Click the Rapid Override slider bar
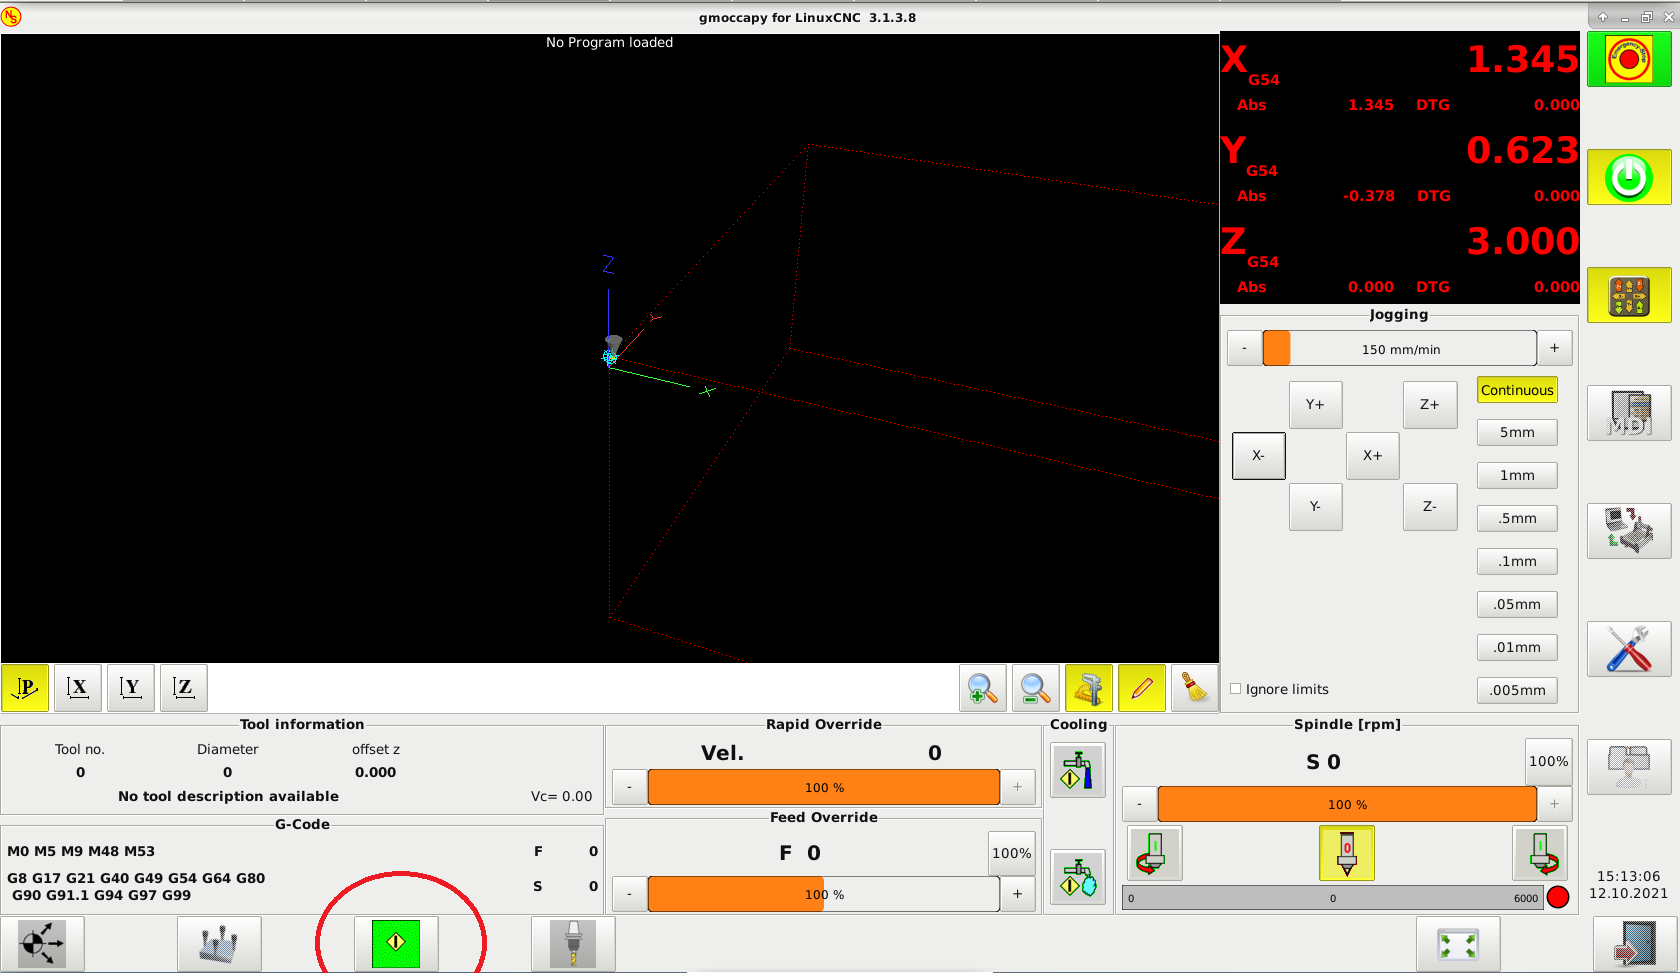Viewport: 1680px width, 973px height. (823, 787)
